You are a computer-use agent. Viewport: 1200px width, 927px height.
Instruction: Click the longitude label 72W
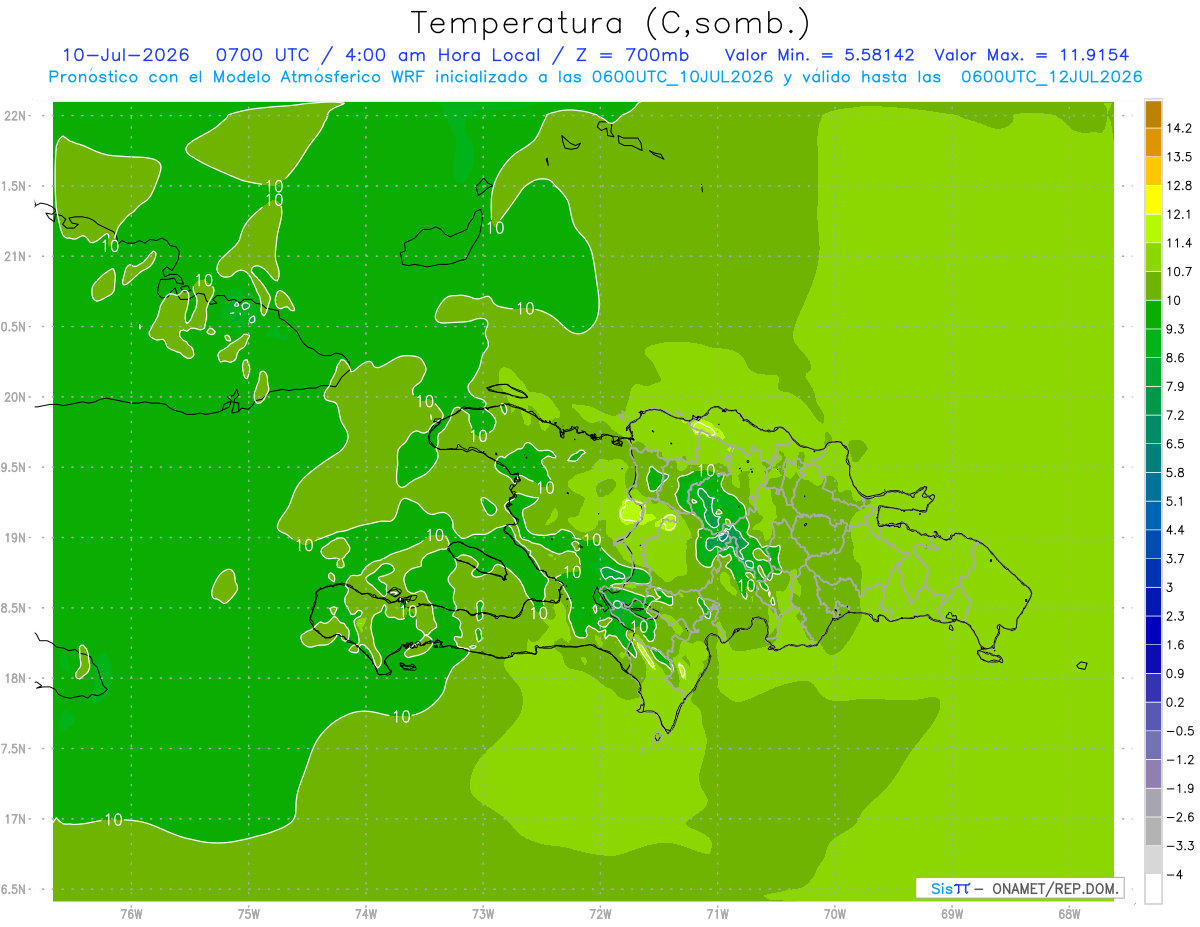[x=600, y=914]
